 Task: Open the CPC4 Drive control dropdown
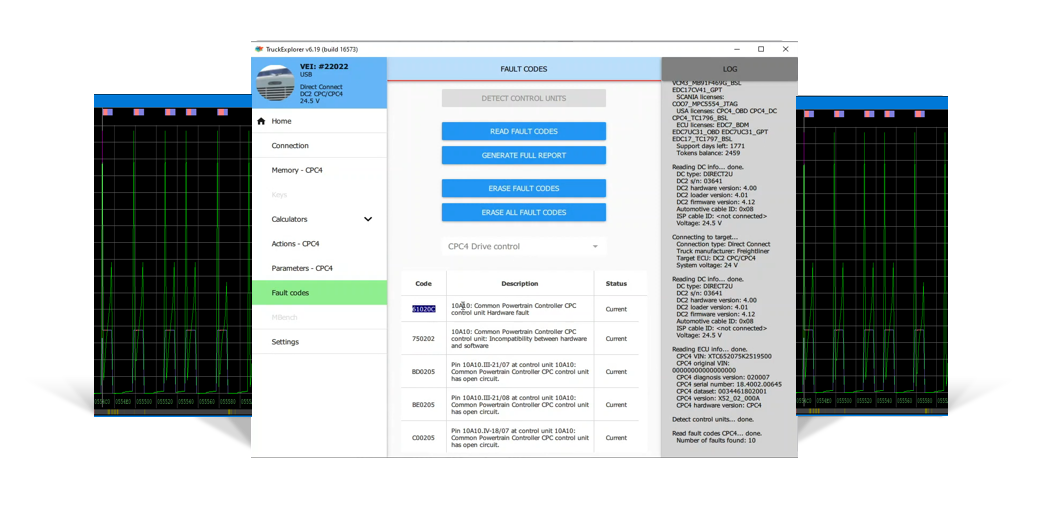523,246
